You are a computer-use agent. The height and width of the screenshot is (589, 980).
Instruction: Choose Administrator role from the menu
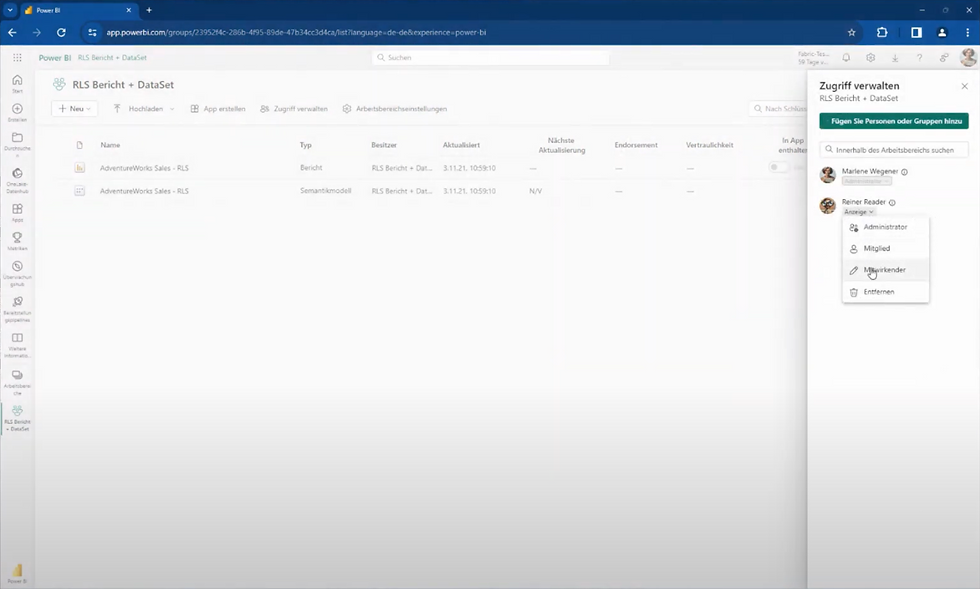tap(886, 227)
